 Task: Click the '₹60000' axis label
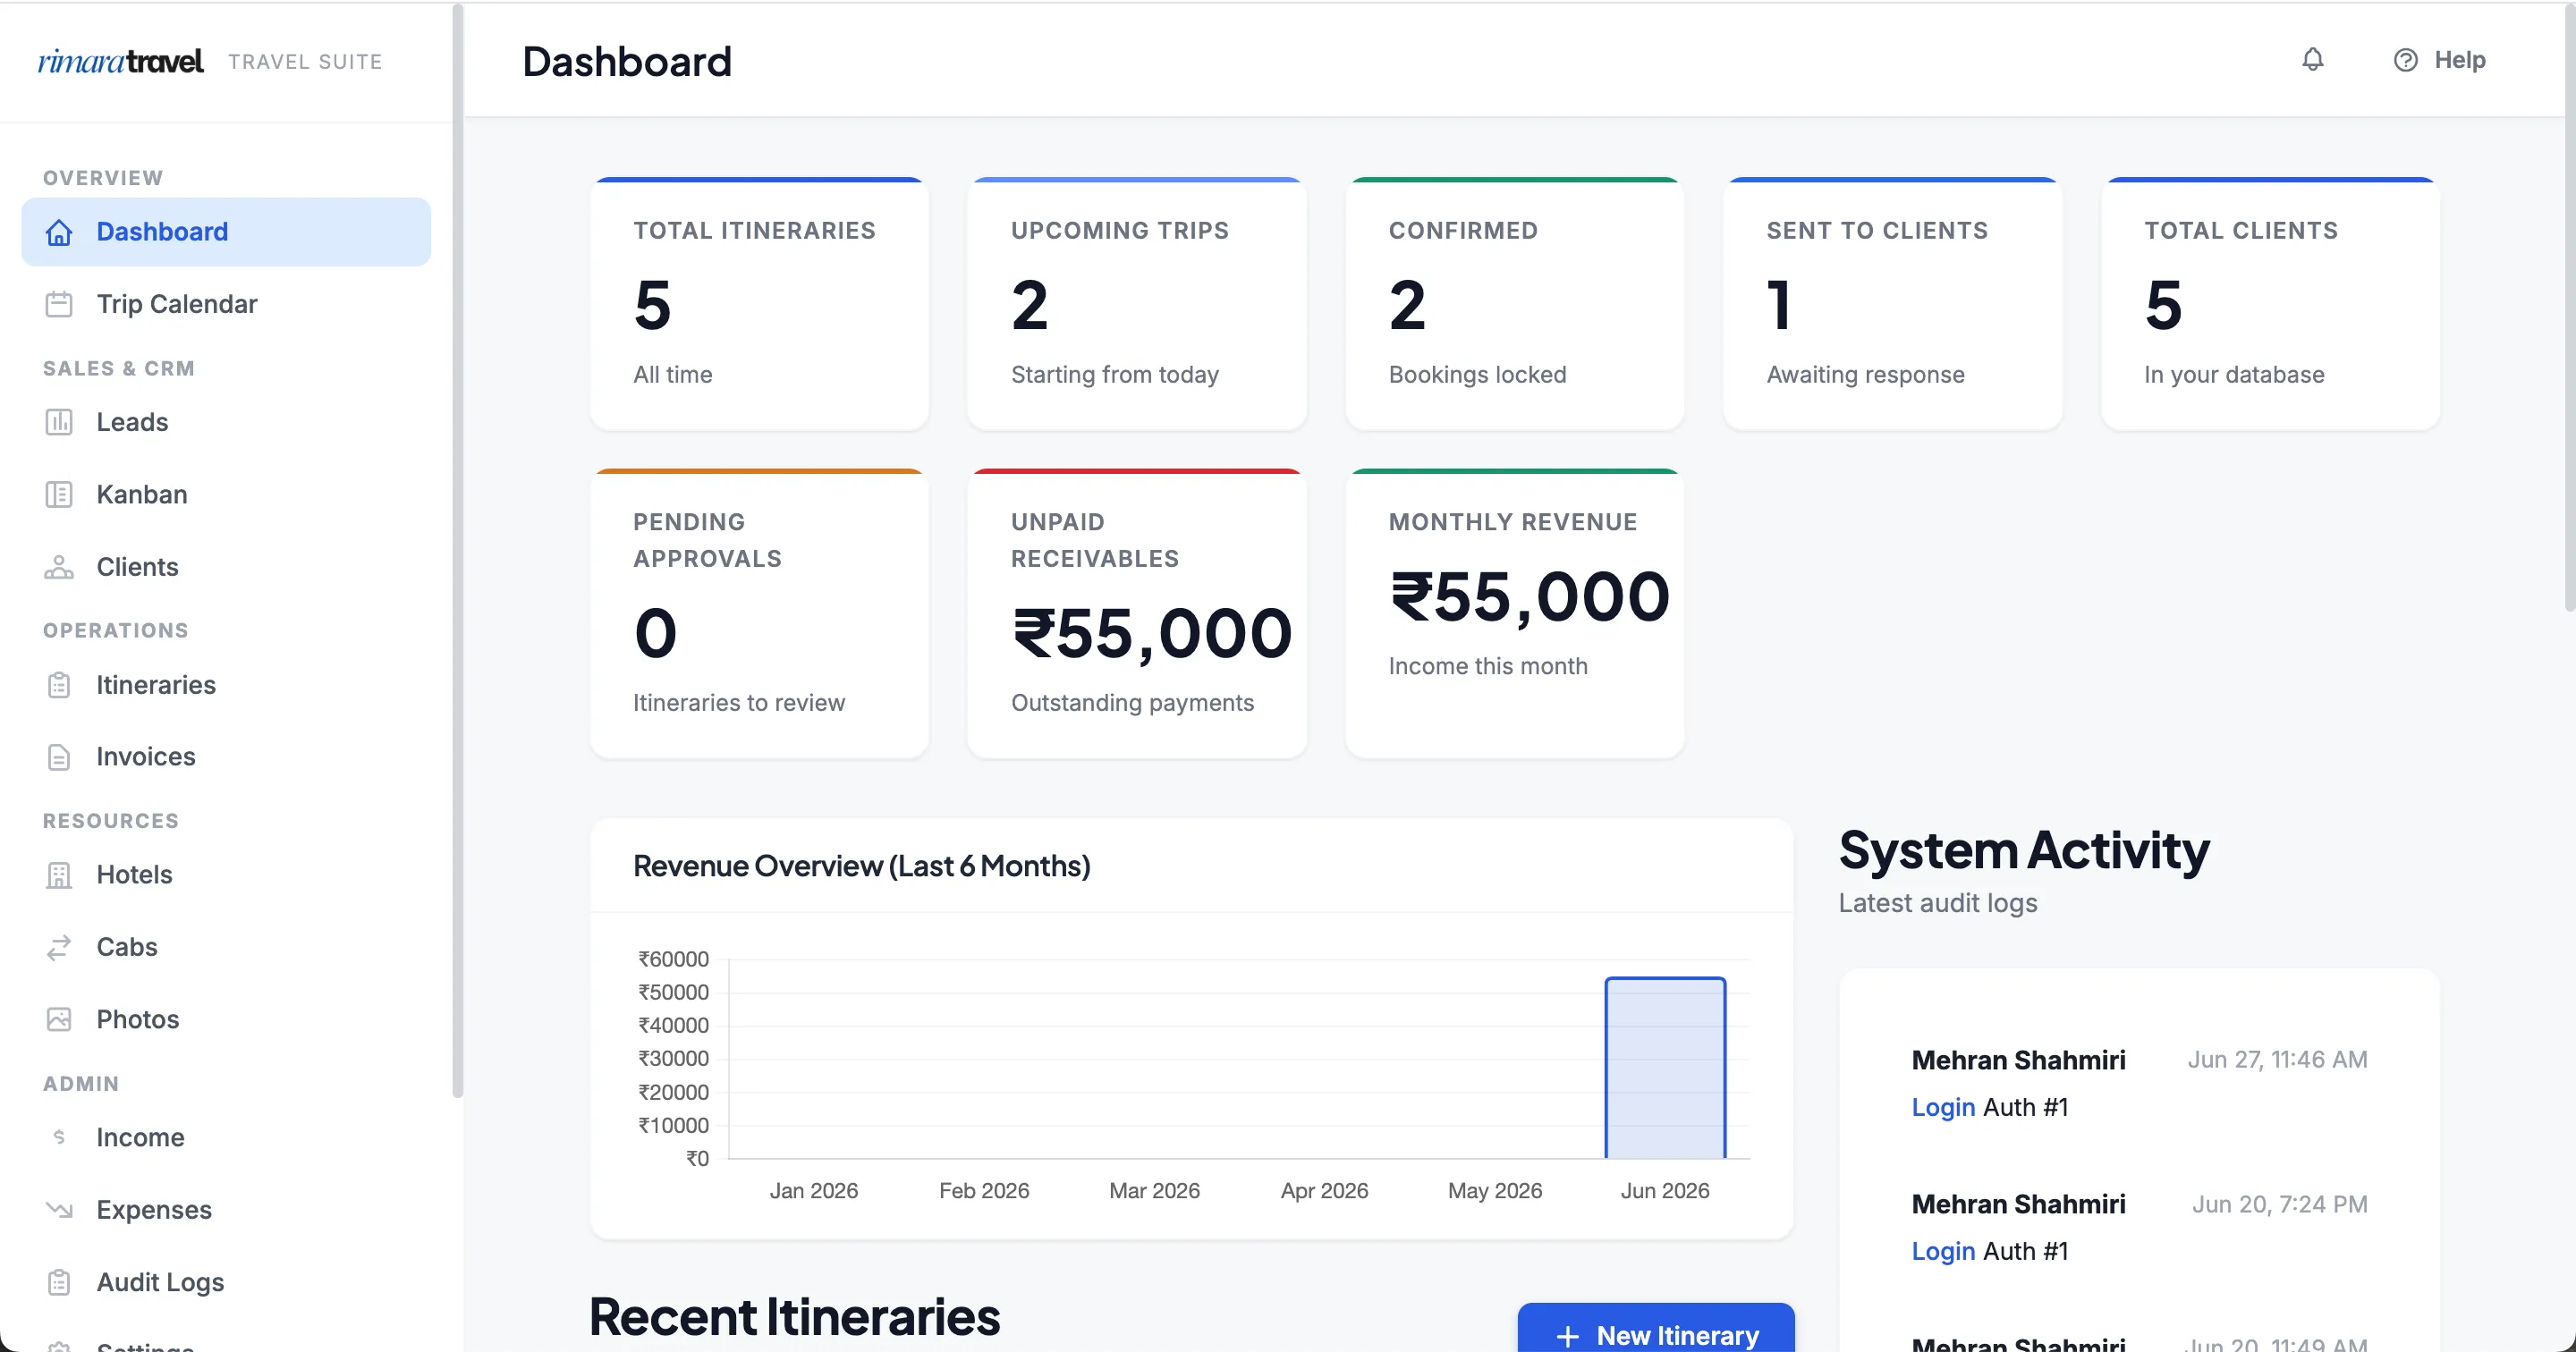pos(674,959)
